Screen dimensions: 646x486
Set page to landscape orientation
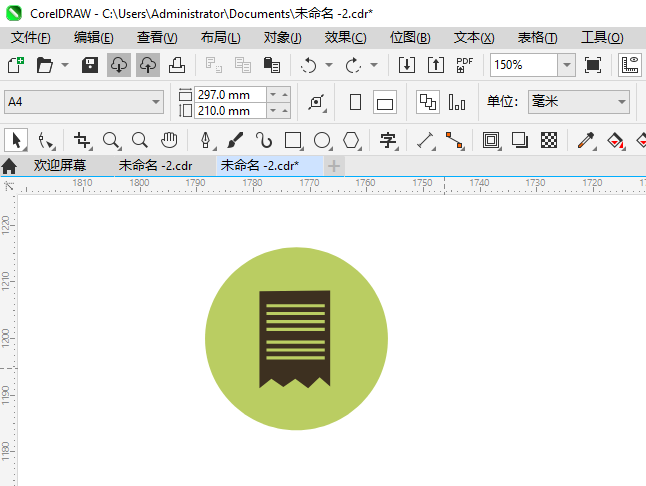click(x=385, y=102)
